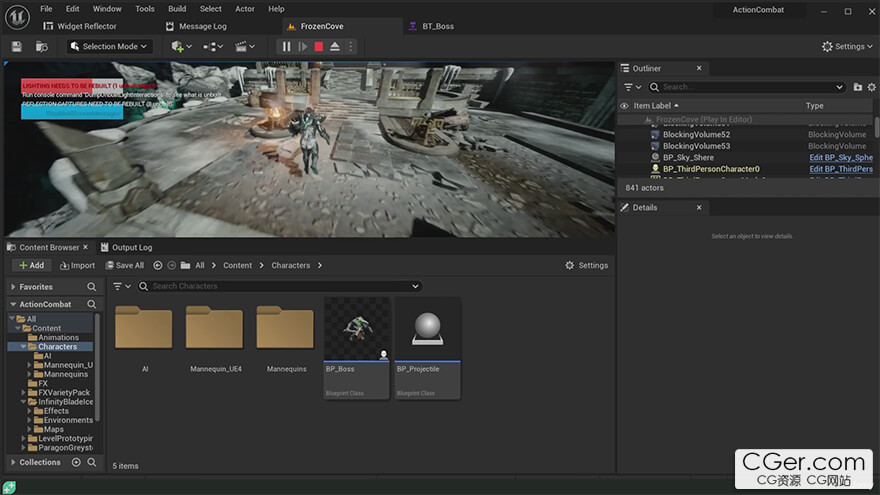
Task: Open the toolbar Settings dropdown
Action: click(847, 47)
